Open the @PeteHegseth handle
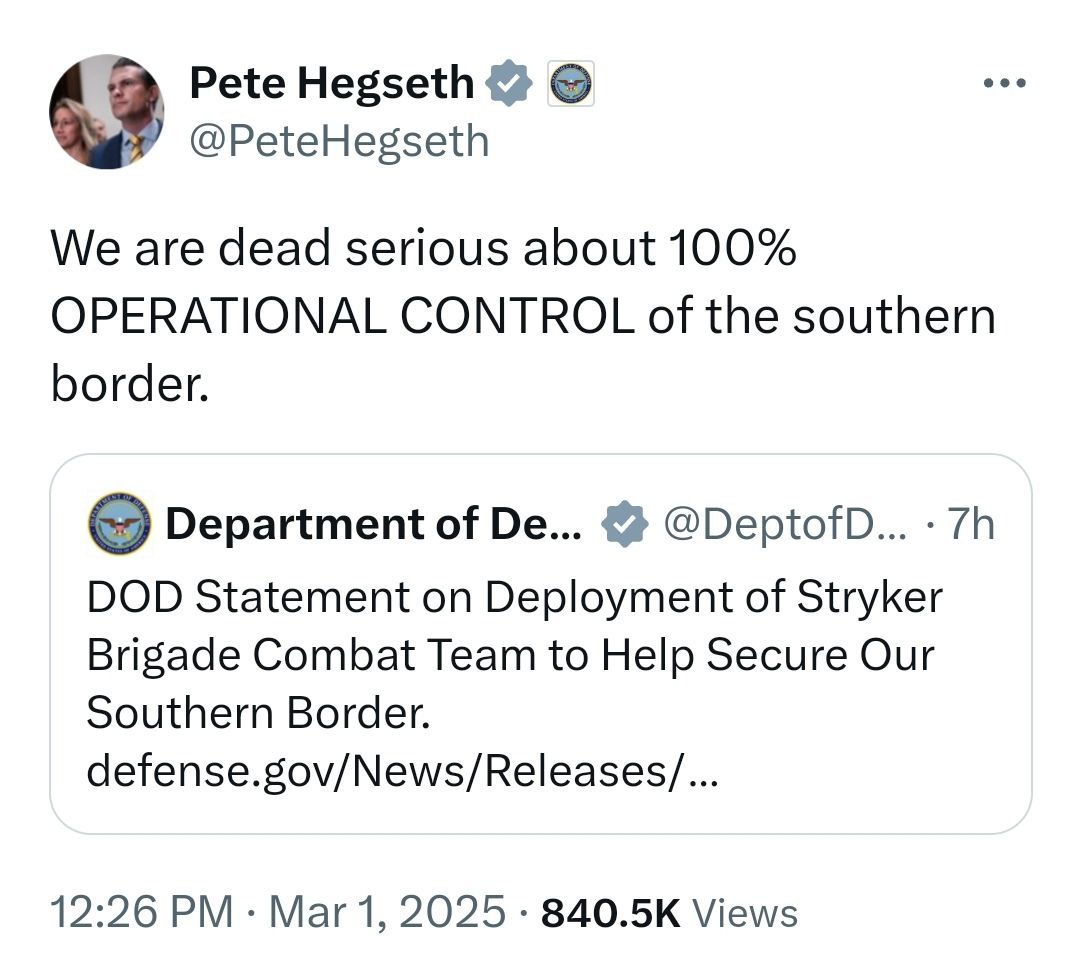The image size is (1080, 980). pos(339,141)
